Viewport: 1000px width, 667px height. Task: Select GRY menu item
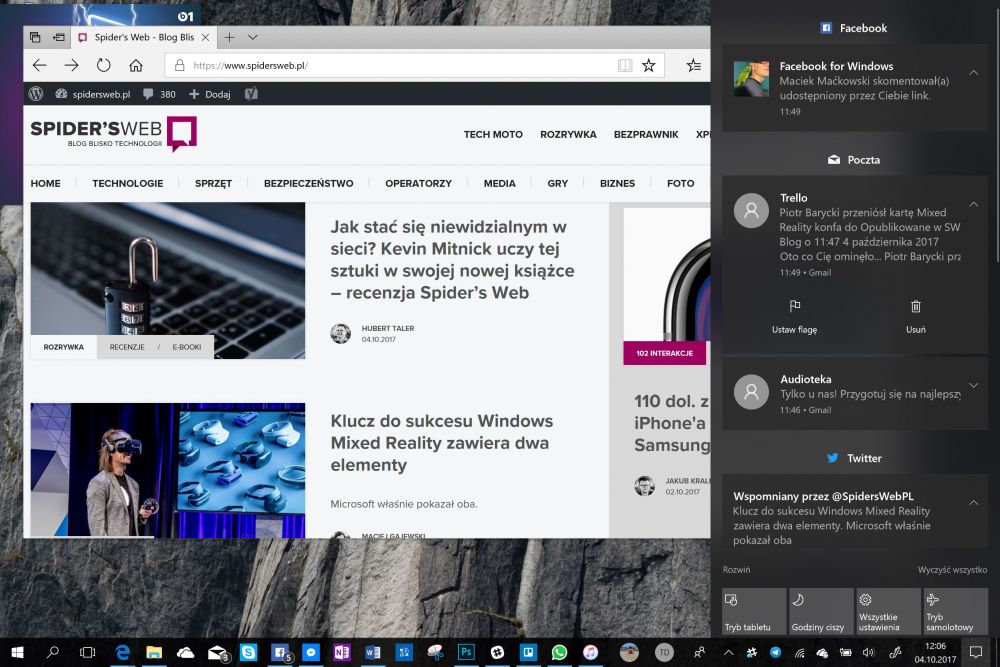pos(557,184)
